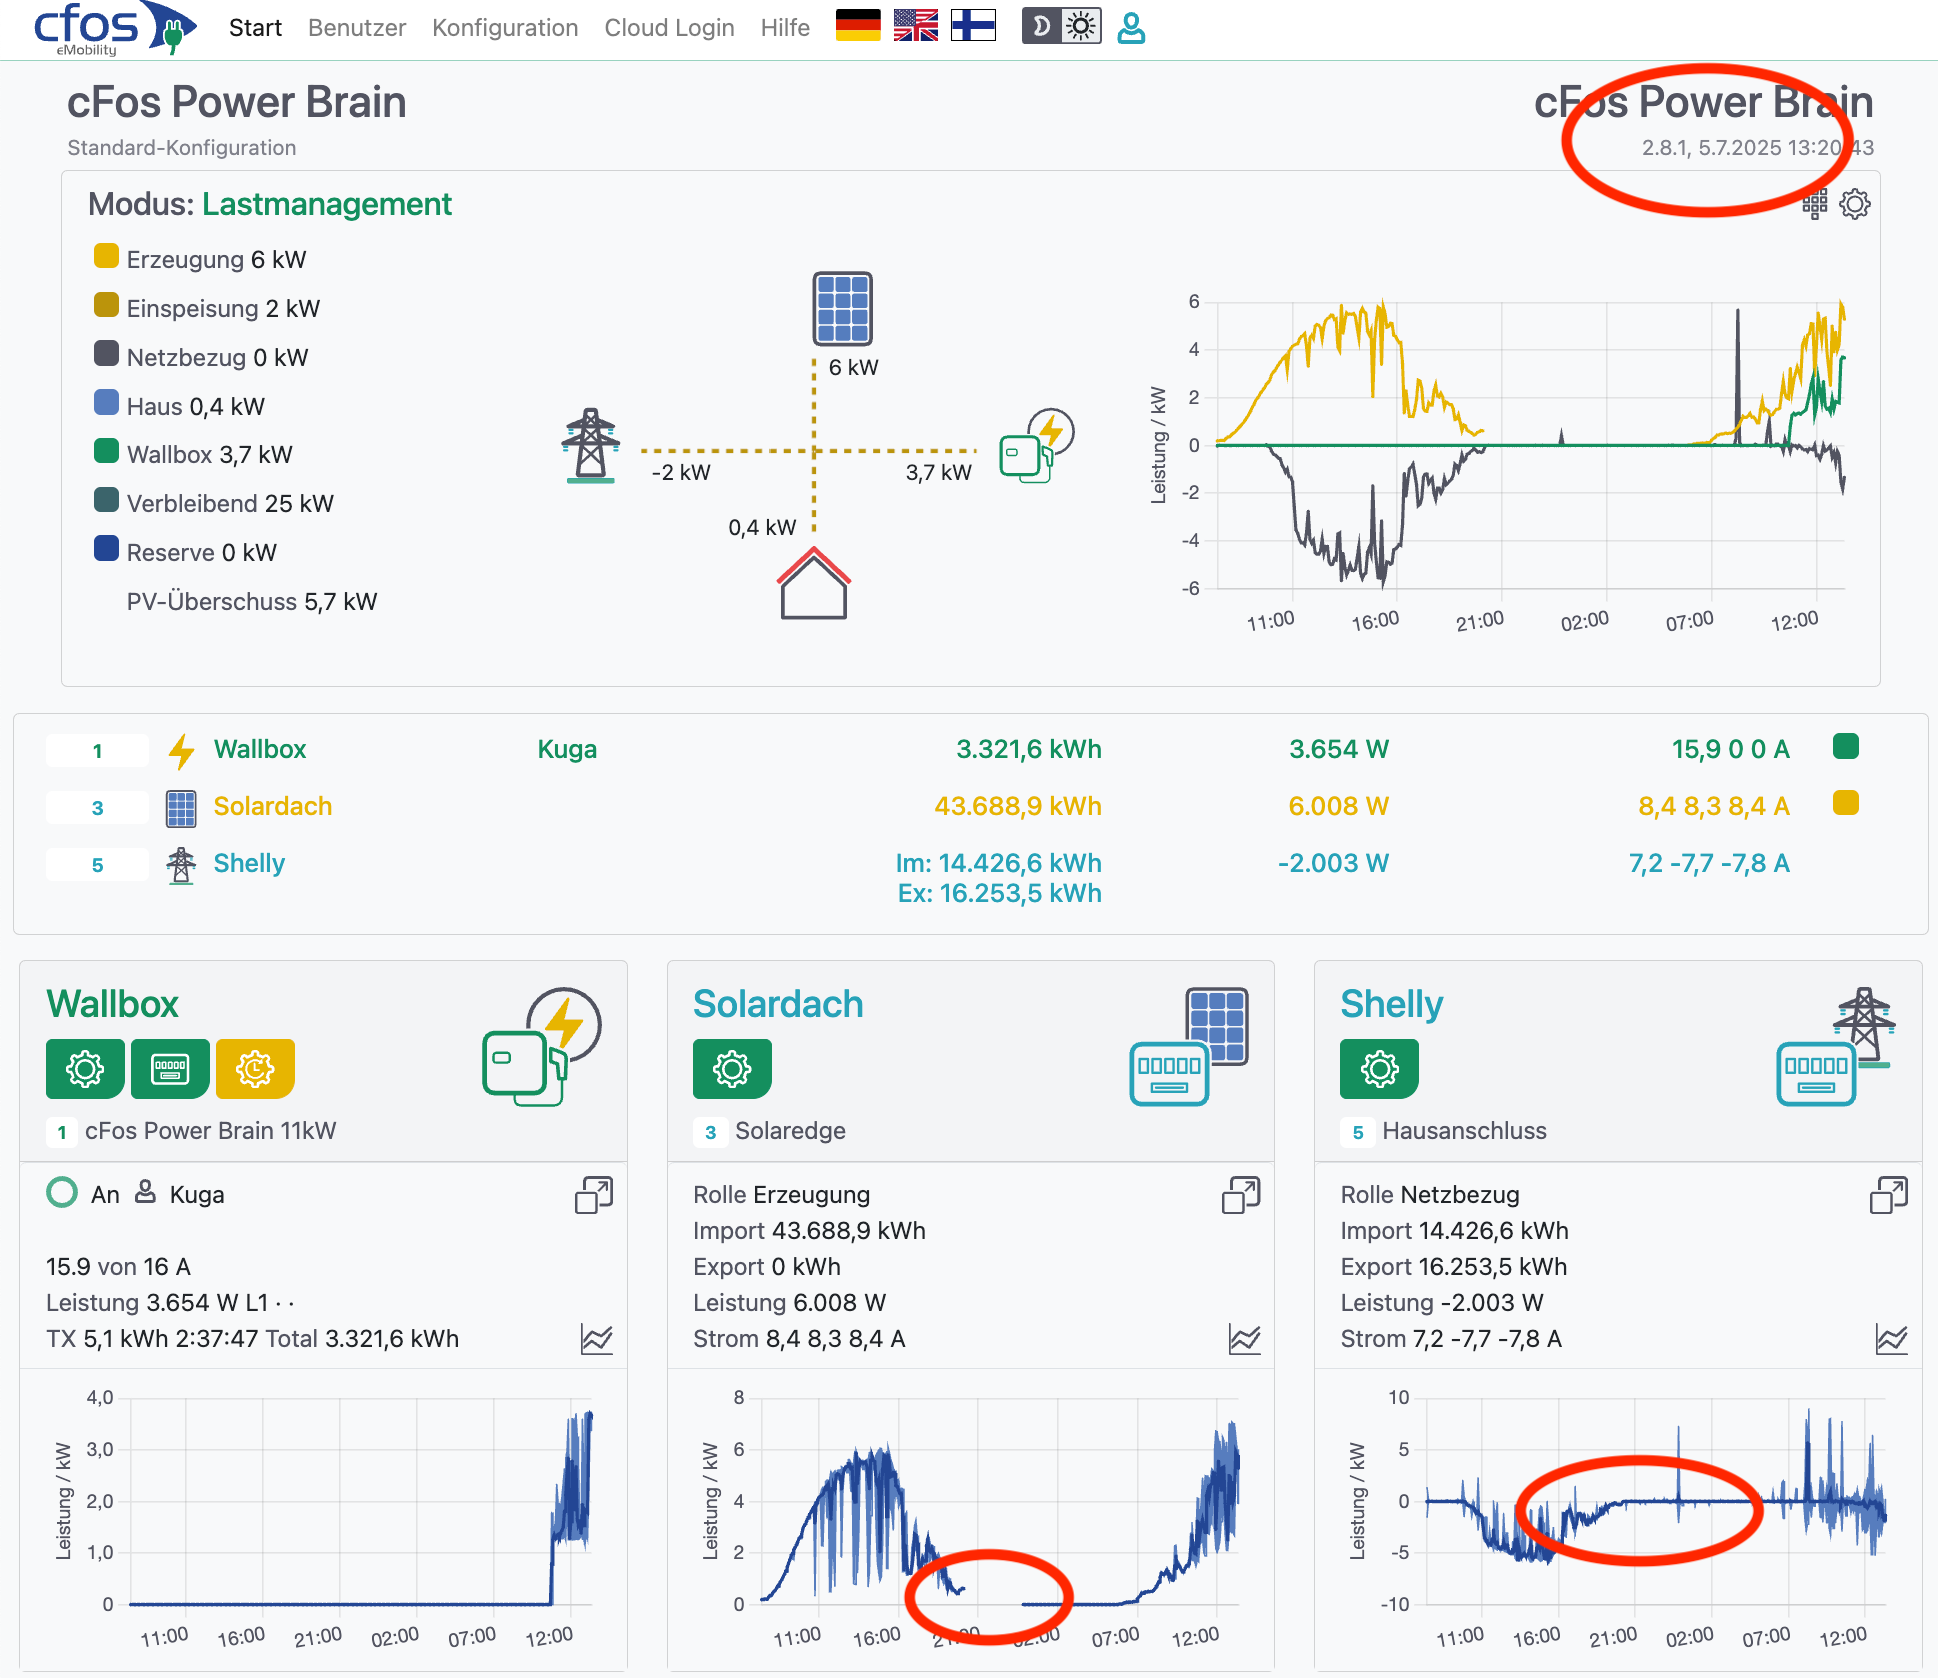Click the power pylon icon in flow diagram
The image size is (1938, 1678).
591,446
